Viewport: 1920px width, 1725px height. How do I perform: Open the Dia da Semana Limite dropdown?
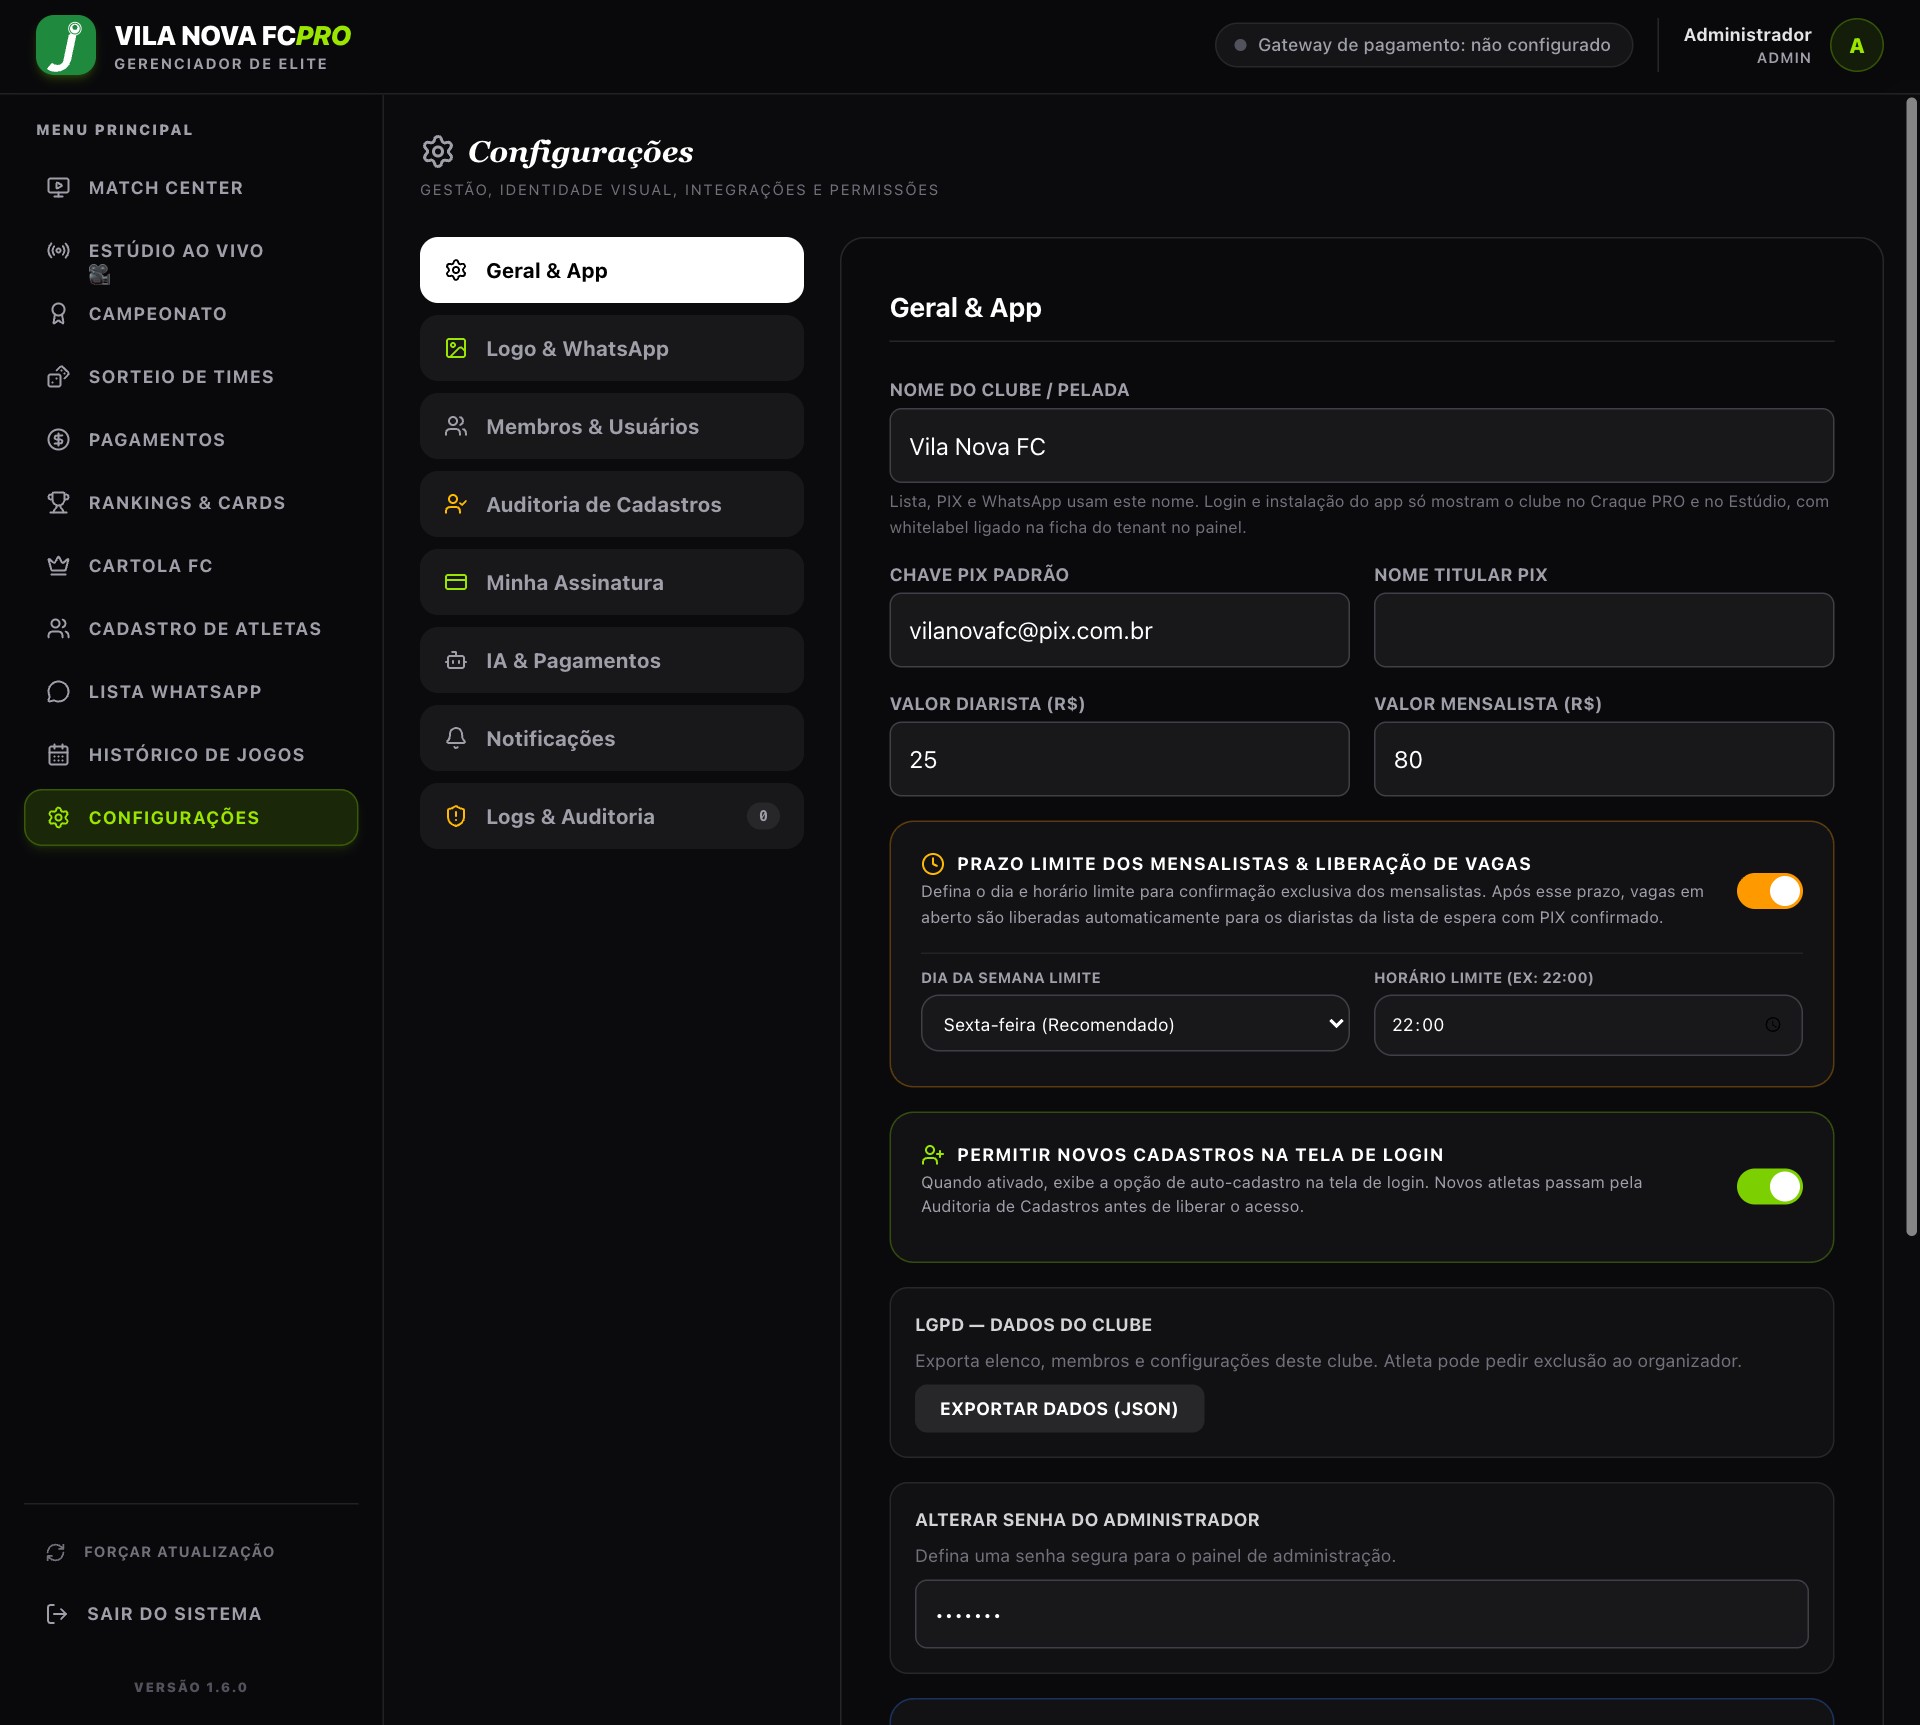pyautogui.click(x=1134, y=1024)
